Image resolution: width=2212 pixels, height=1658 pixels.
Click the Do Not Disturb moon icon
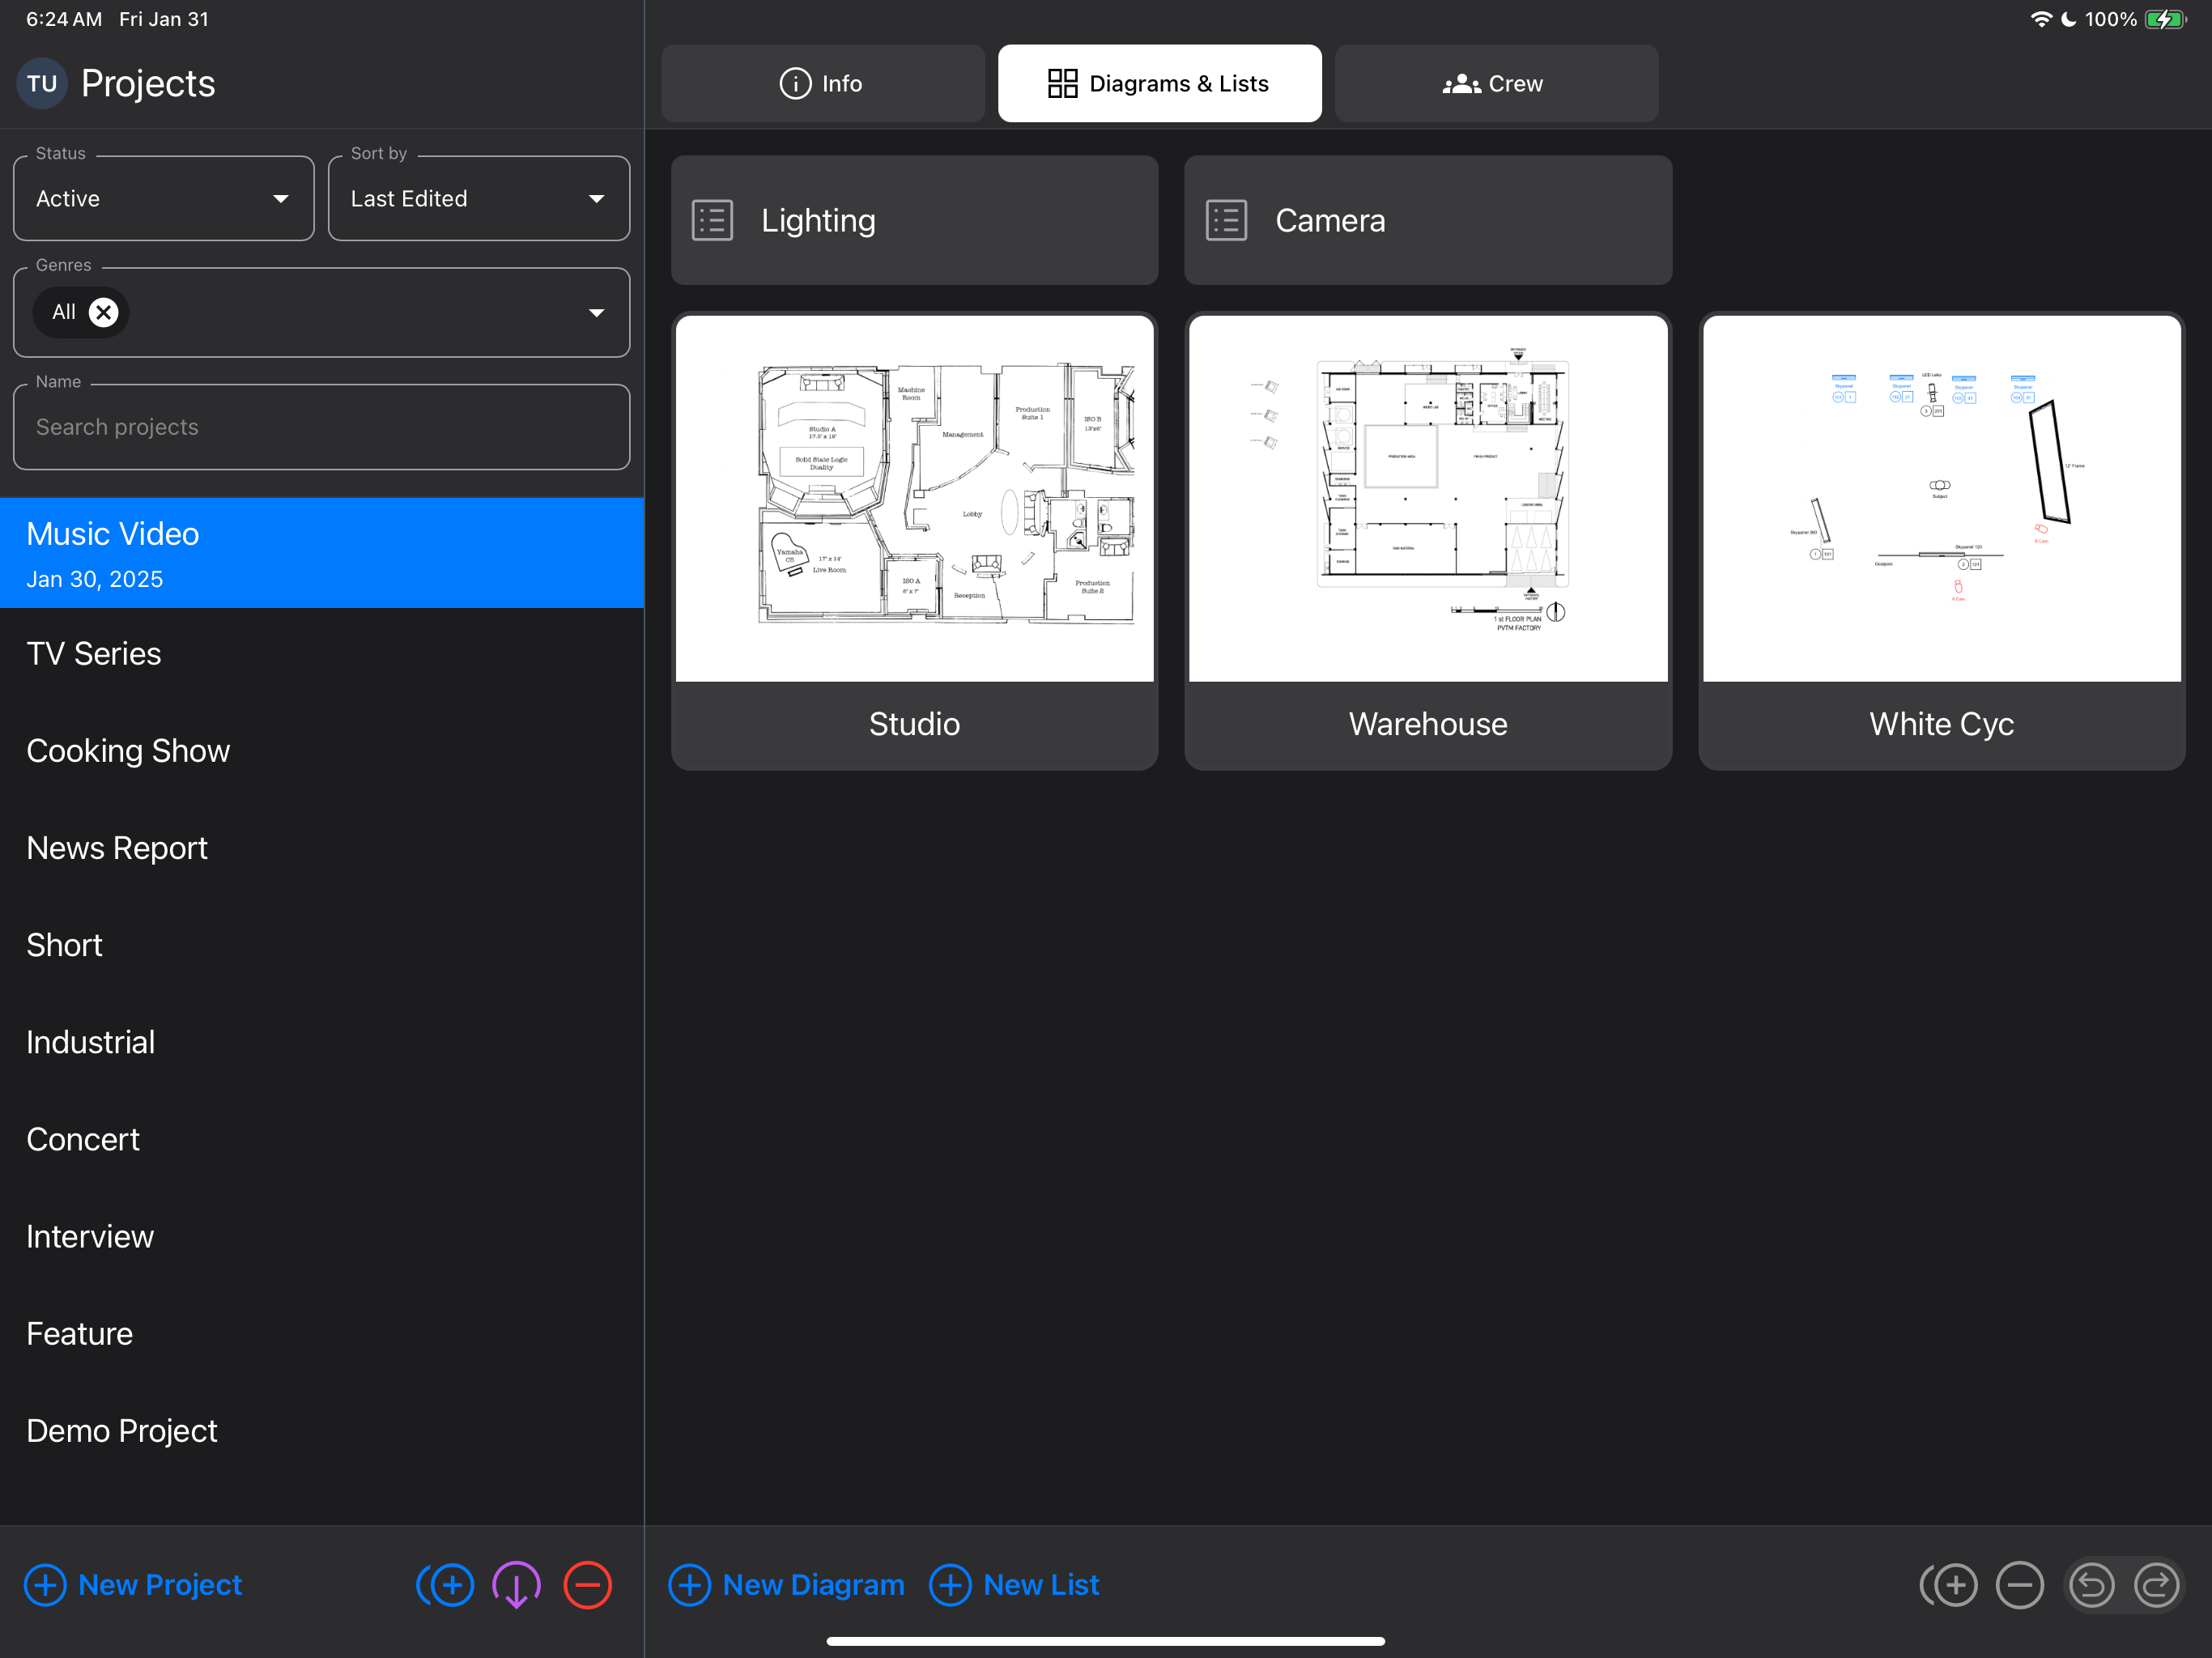coord(2069,19)
